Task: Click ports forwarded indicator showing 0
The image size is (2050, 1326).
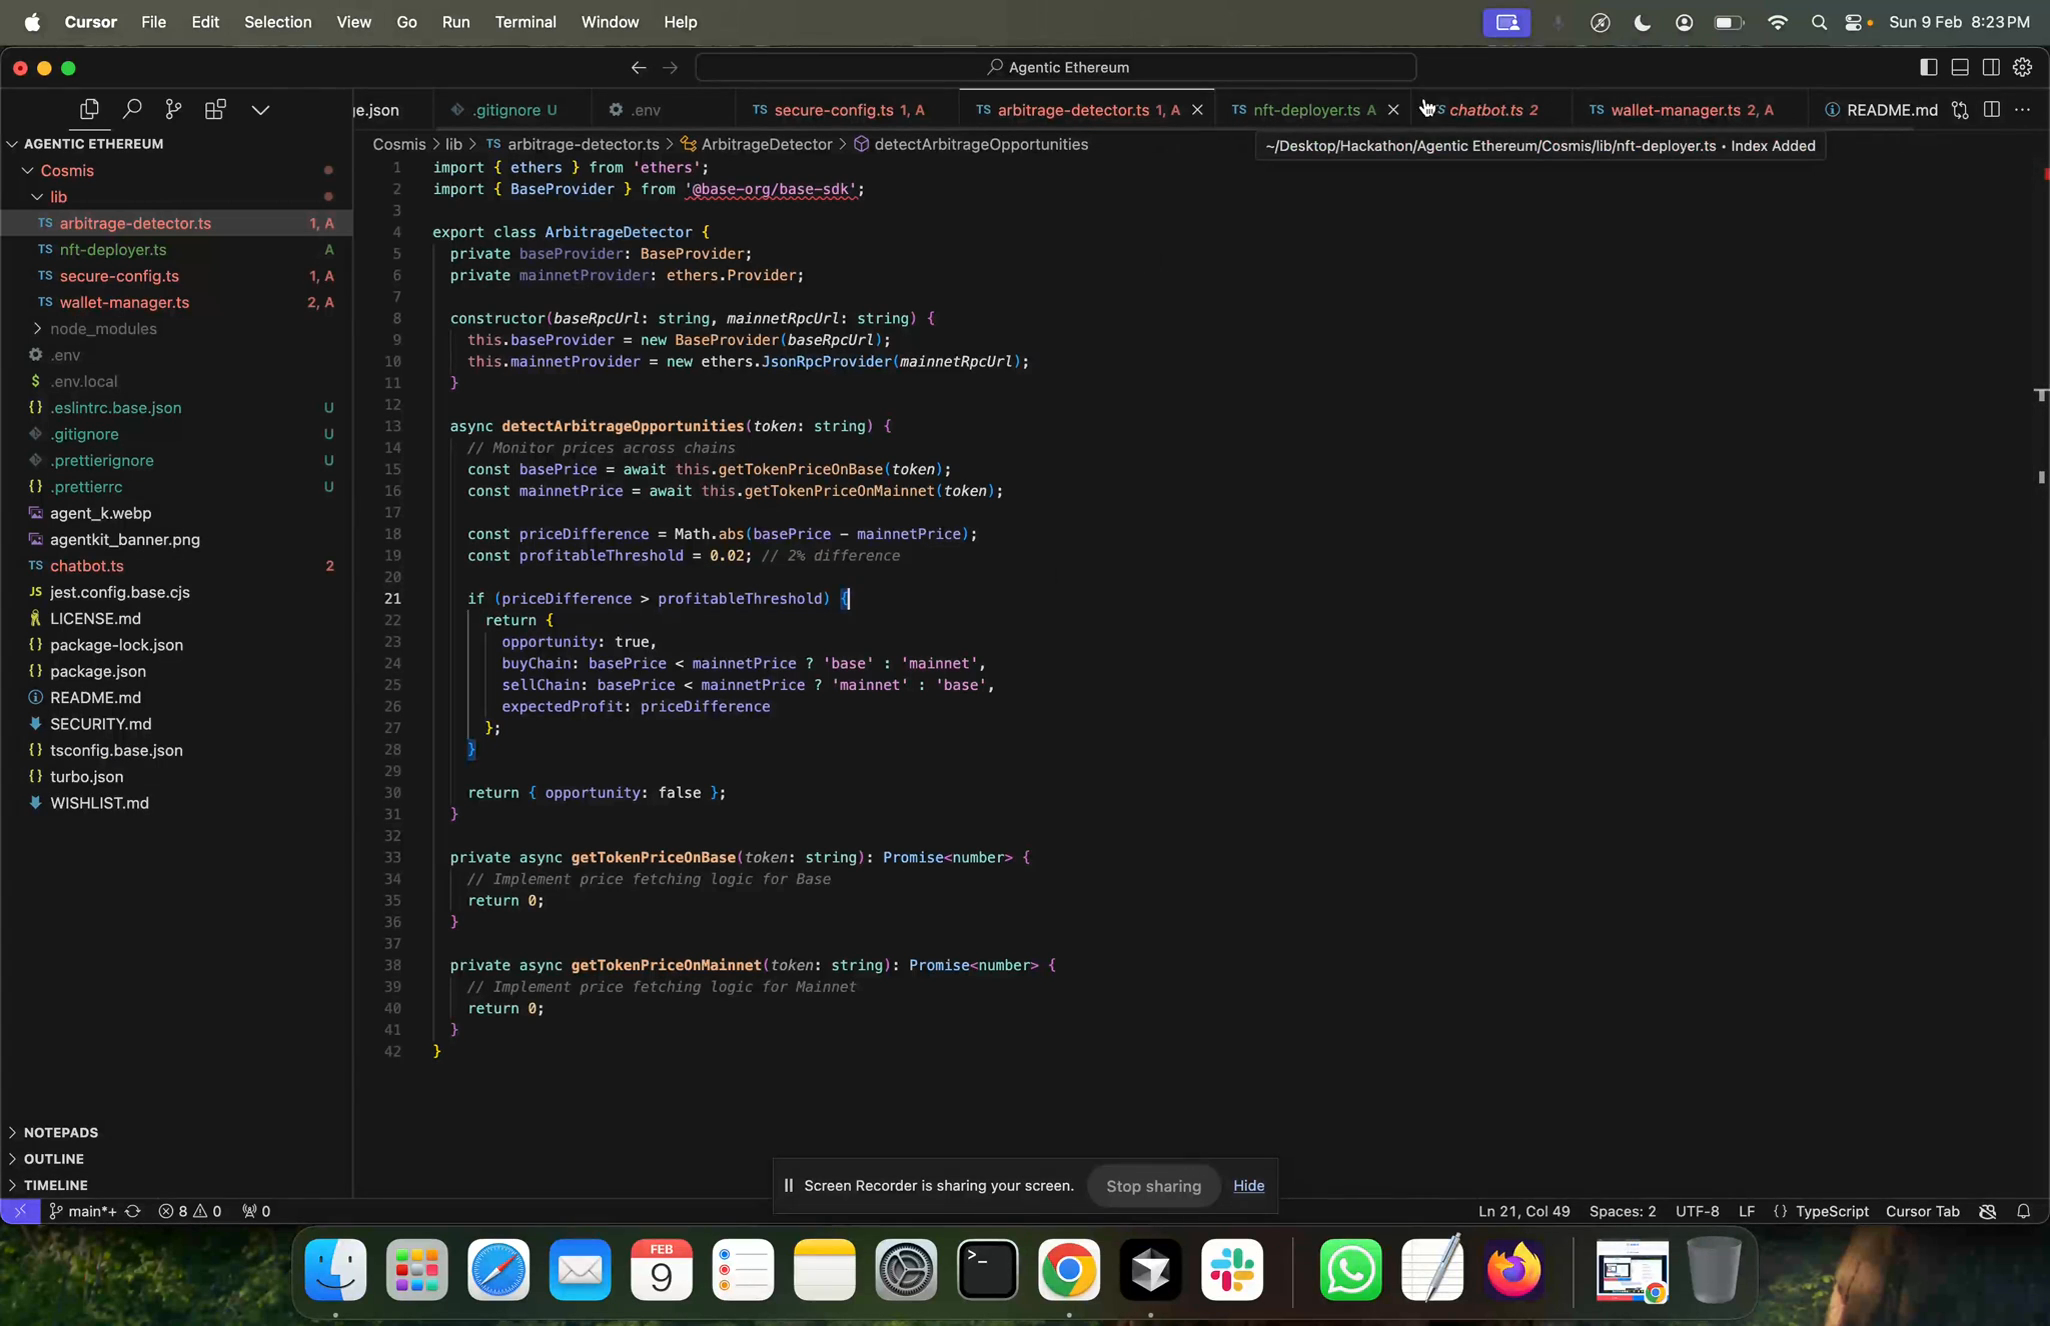Action: (x=256, y=1211)
